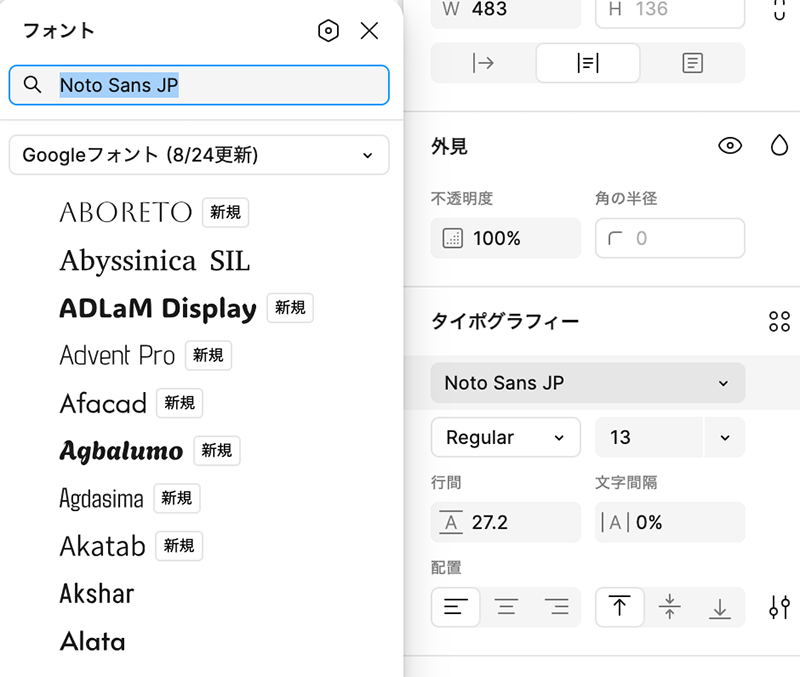Toggle layer visibility eye icon
Viewport: 800px width, 677px height.
click(730, 146)
